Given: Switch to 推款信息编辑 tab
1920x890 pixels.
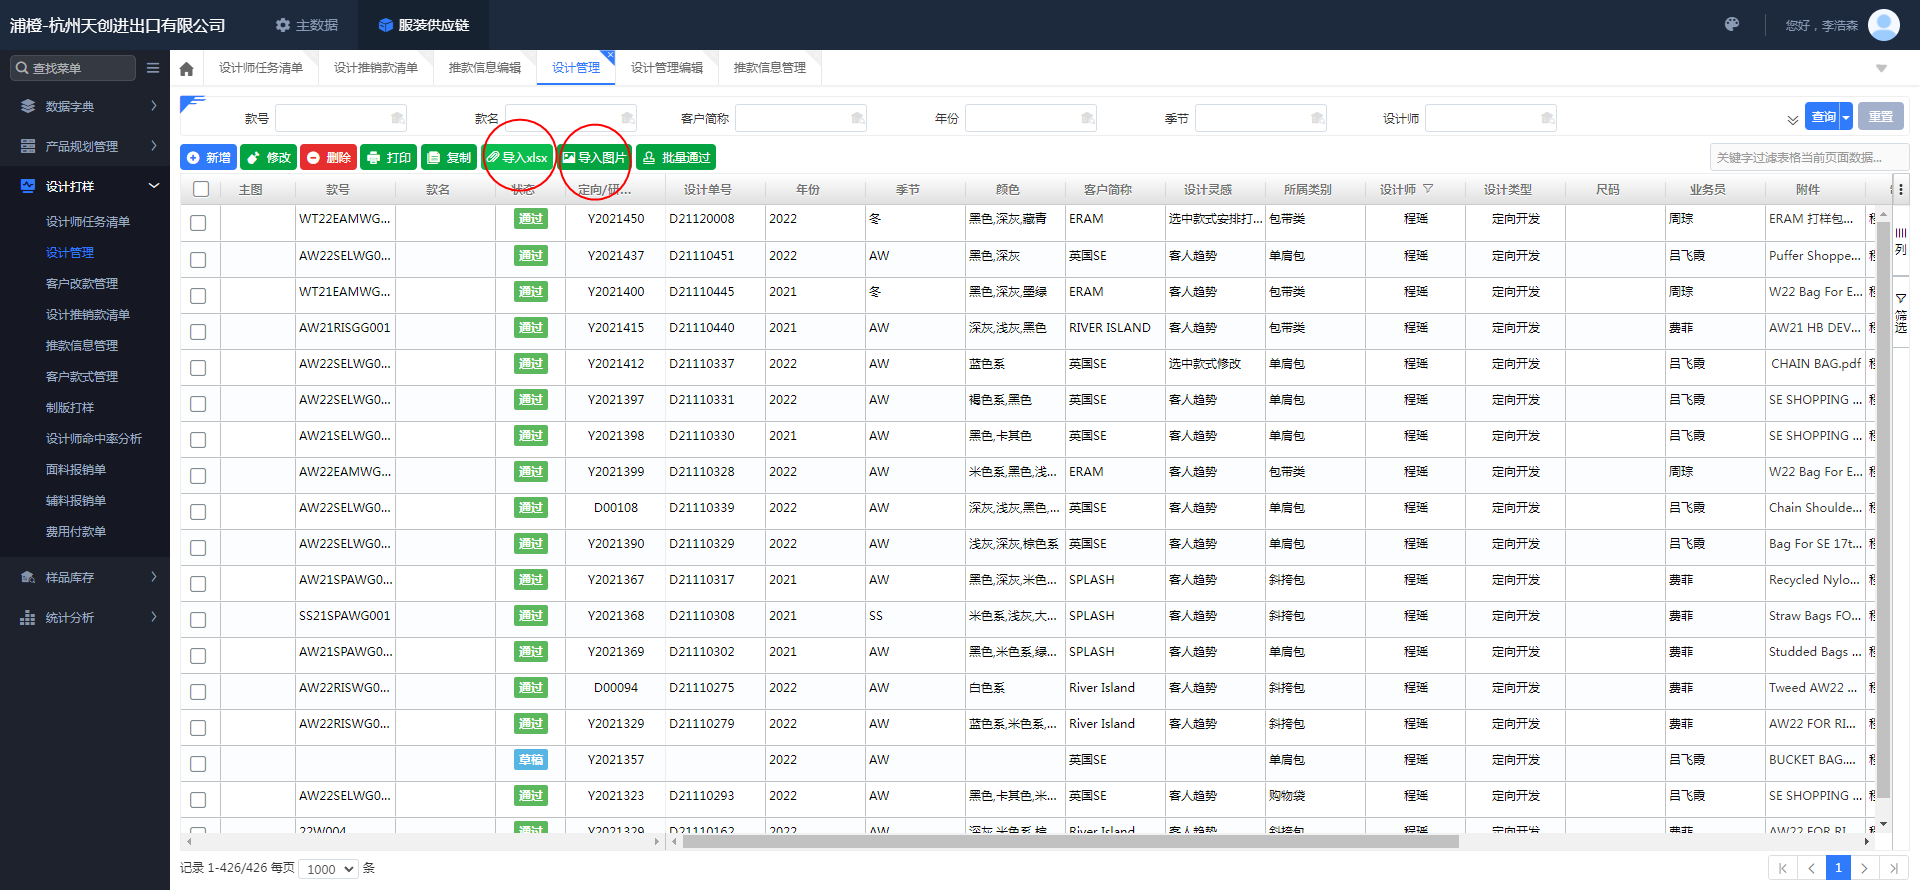Looking at the screenshot, I should click(x=485, y=68).
